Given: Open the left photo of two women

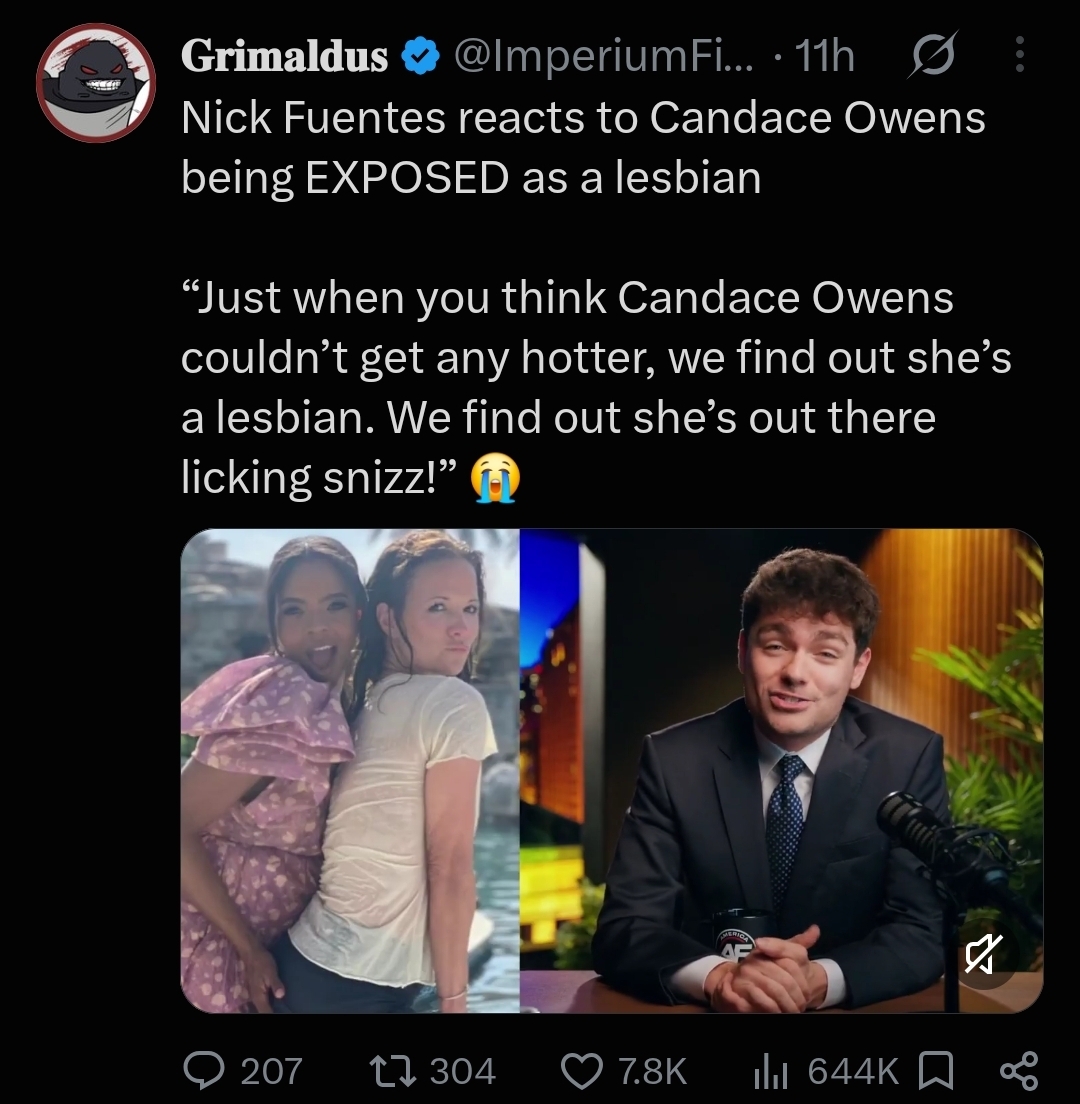Looking at the screenshot, I should point(350,770).
